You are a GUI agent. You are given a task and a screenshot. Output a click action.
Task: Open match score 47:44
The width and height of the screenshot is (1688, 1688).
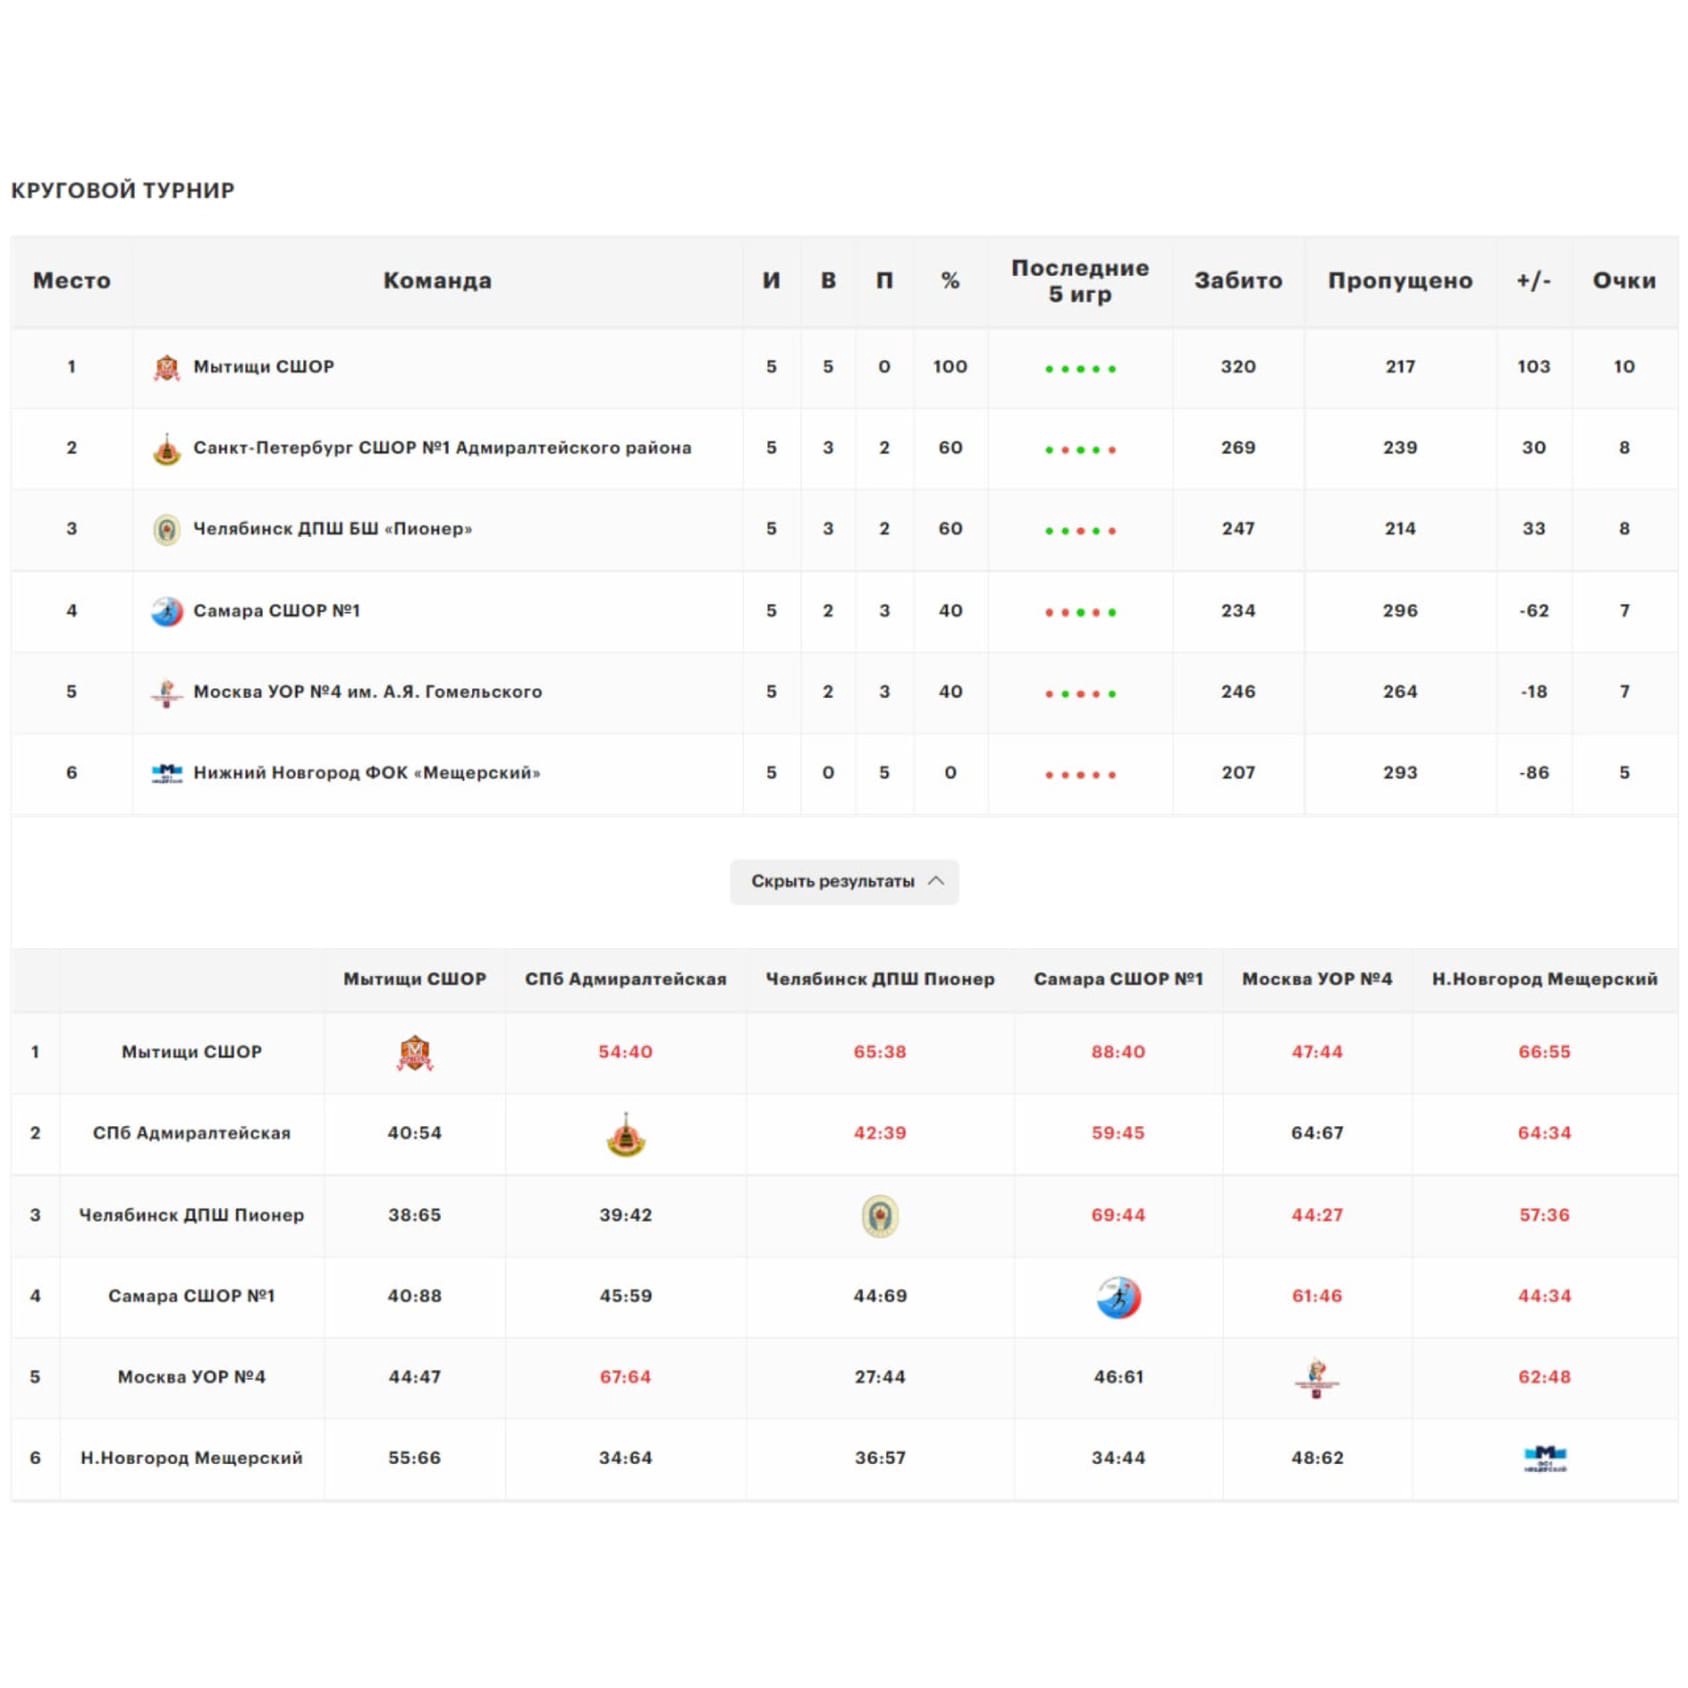(x=1317, y=1052)
